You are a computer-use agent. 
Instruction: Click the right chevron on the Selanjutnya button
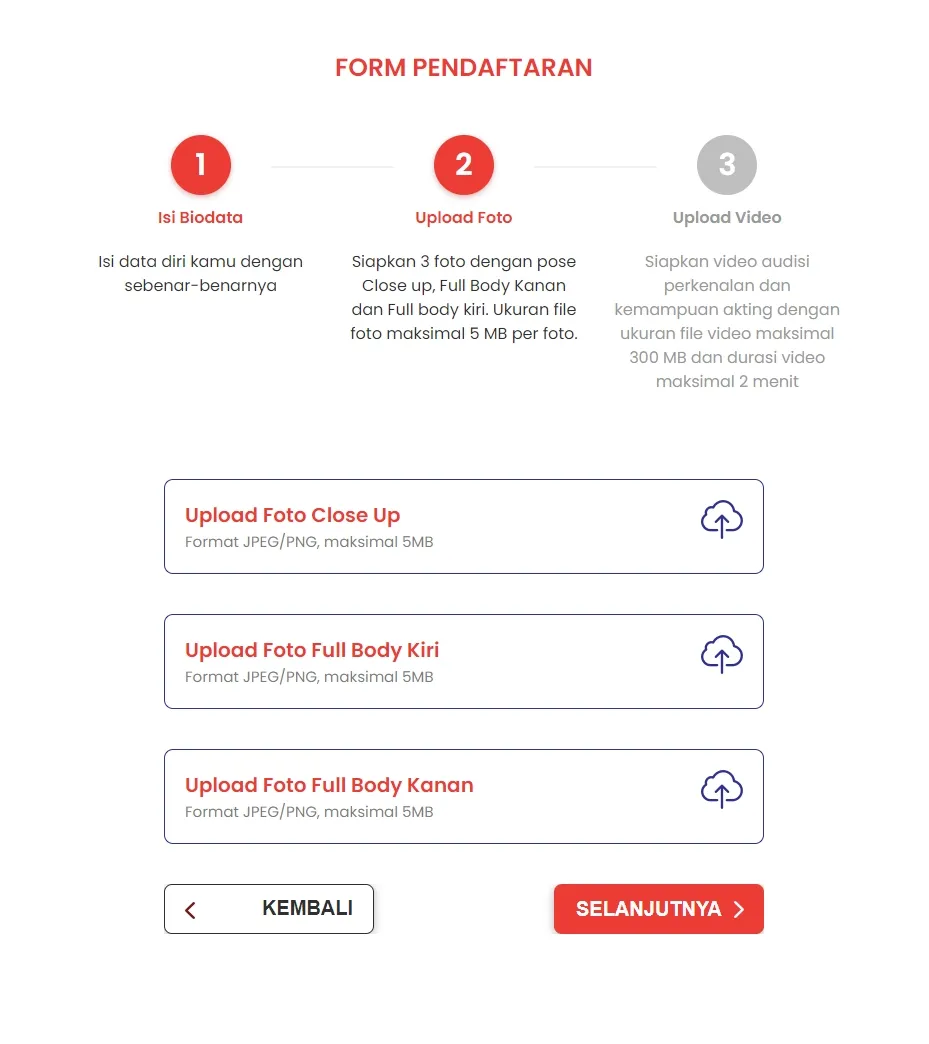(739, 909)
